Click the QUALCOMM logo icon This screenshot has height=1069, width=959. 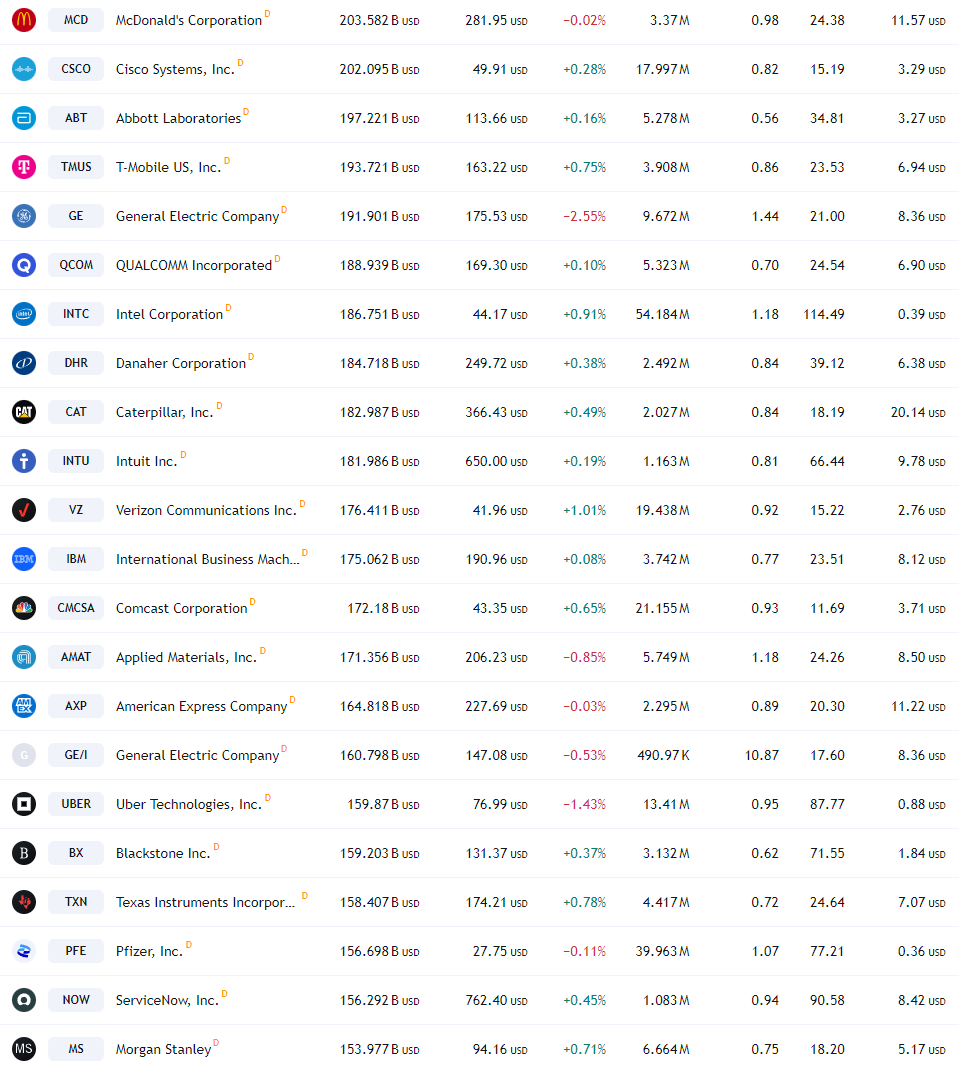click(24, 265)
